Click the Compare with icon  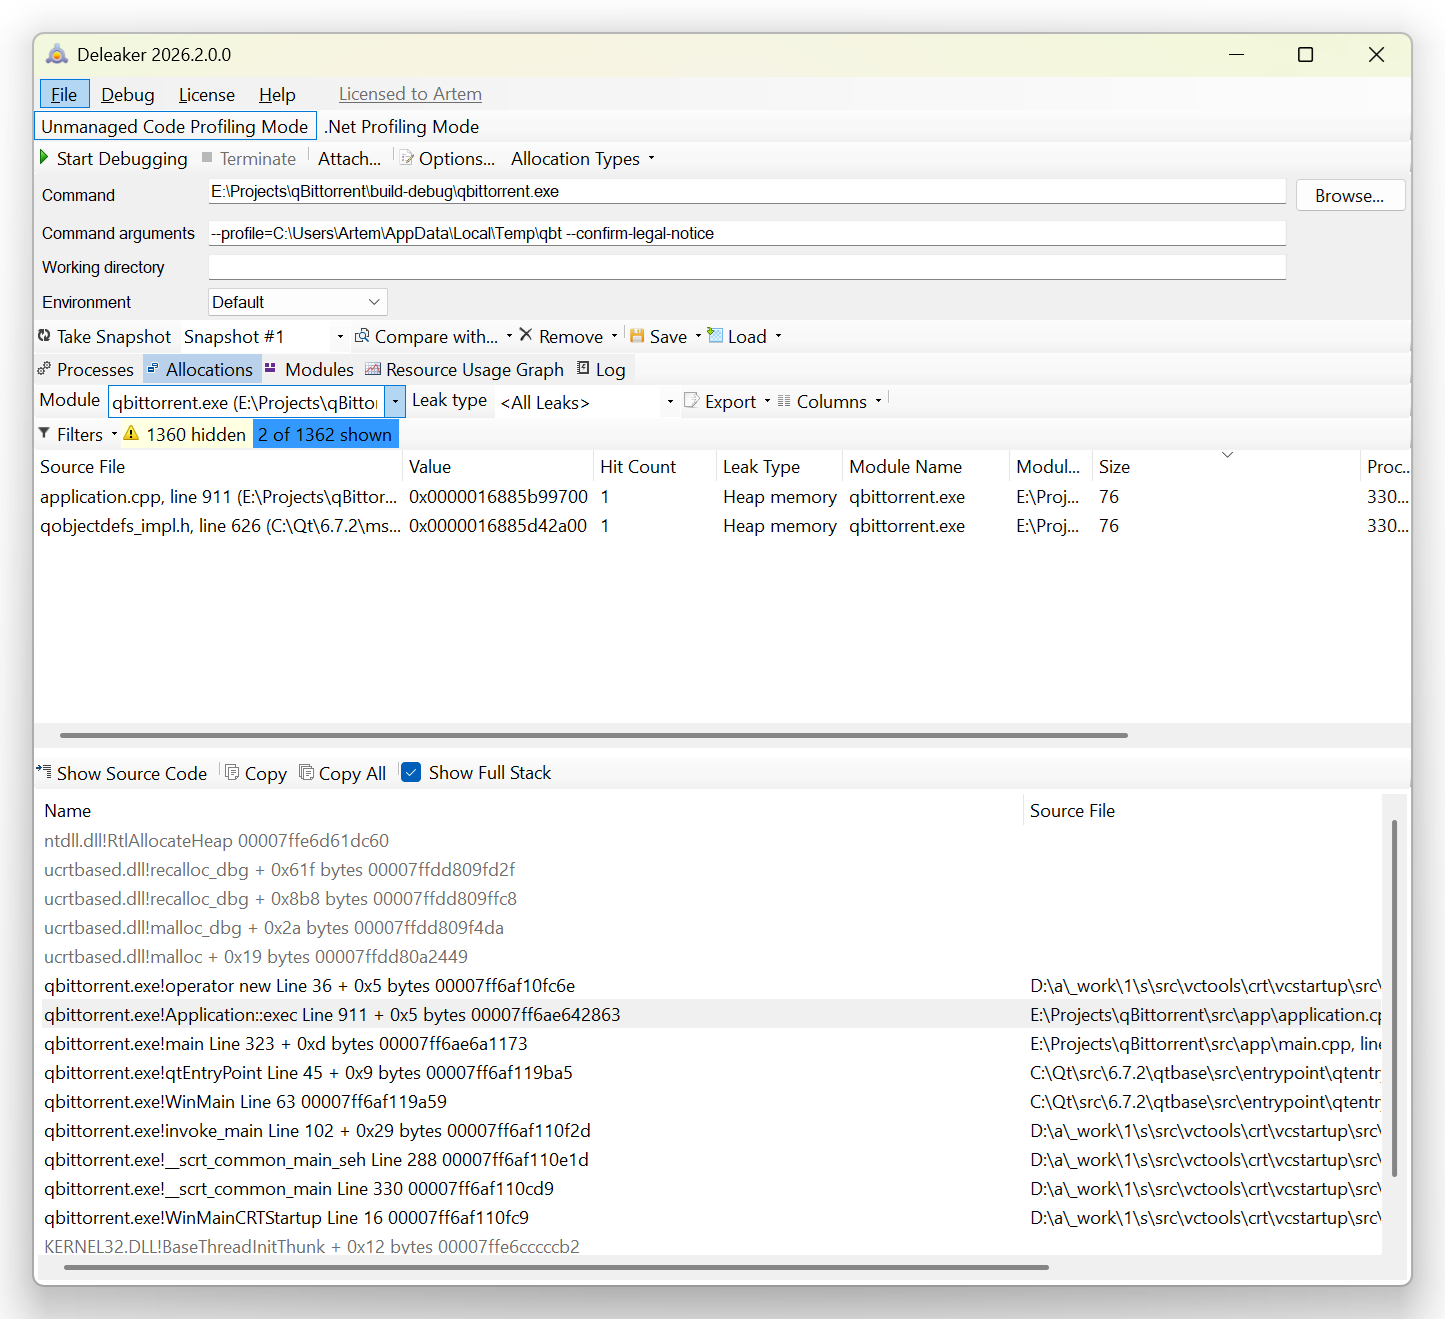click(x=362, y=336)
